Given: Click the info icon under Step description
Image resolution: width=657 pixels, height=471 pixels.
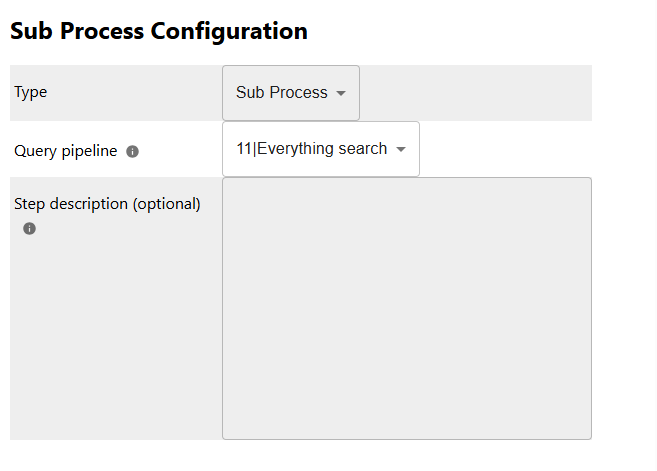Looking at the screenshot, I should (29, 229).
